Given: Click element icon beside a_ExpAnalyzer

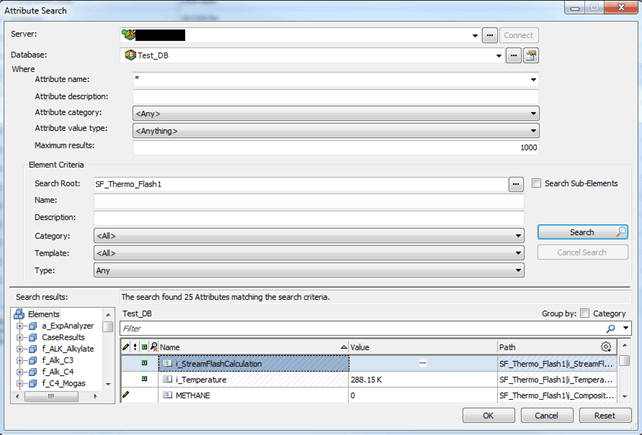Looking at the screenshot, I should [x=33, y=326].
